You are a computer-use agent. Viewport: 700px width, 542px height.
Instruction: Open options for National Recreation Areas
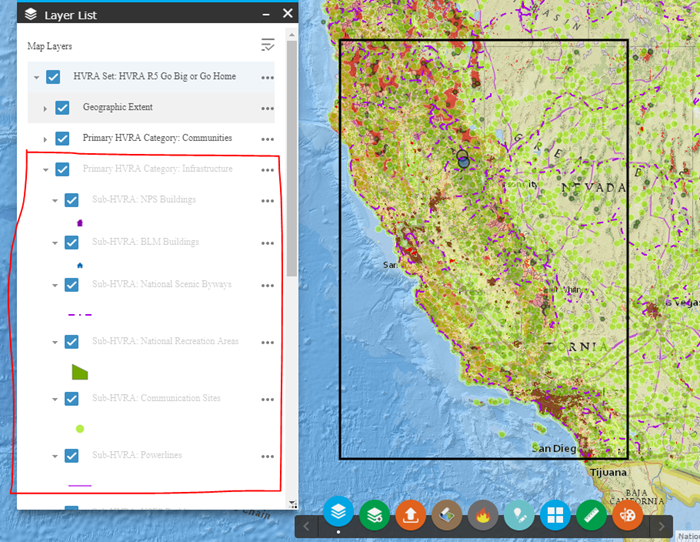pos(267,342)
